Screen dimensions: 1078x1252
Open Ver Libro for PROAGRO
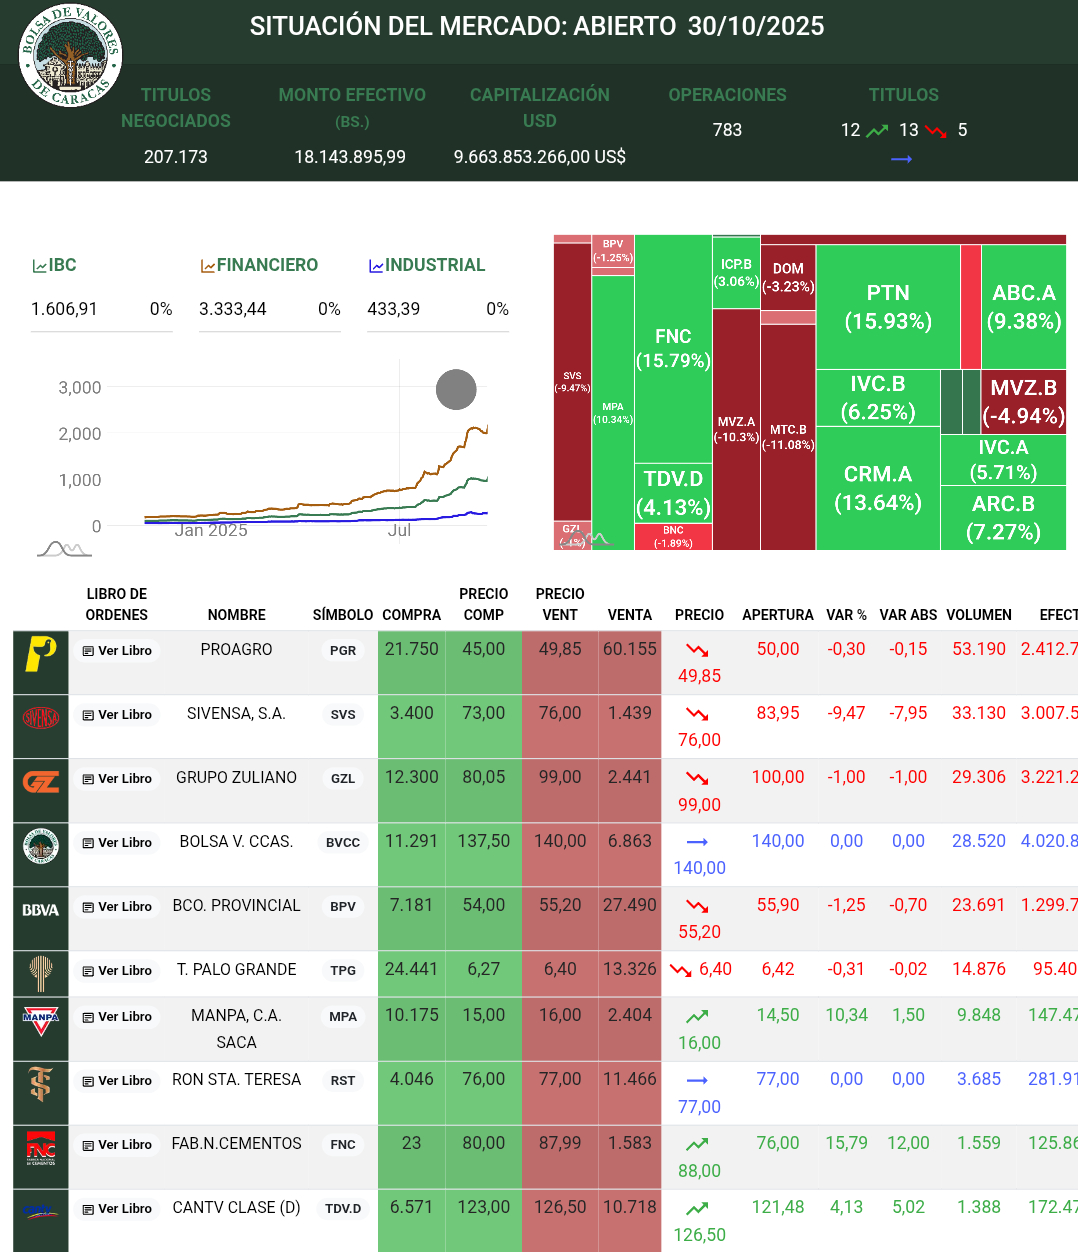tap(117, 651)
